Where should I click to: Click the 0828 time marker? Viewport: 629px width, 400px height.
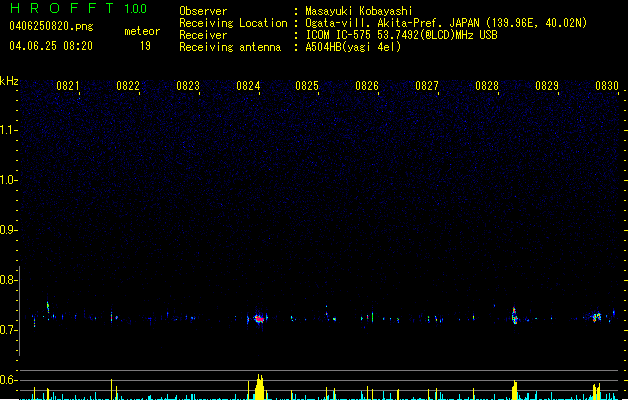487,86
